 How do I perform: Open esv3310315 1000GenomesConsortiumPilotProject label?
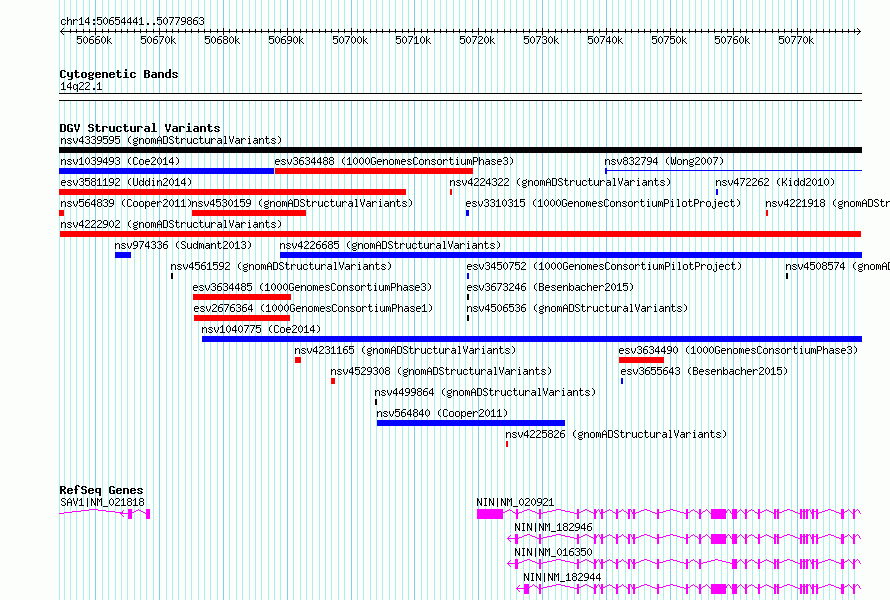[603, 203]
